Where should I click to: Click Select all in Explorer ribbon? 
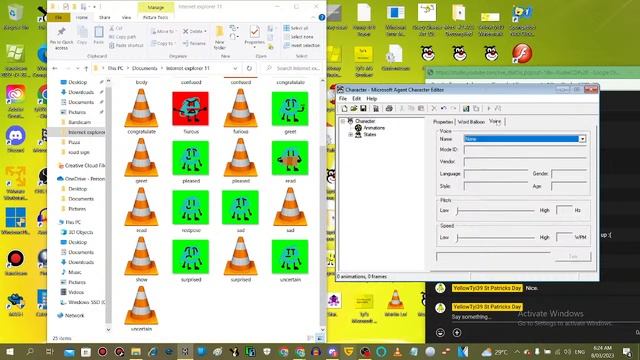[x=296, y=28]
